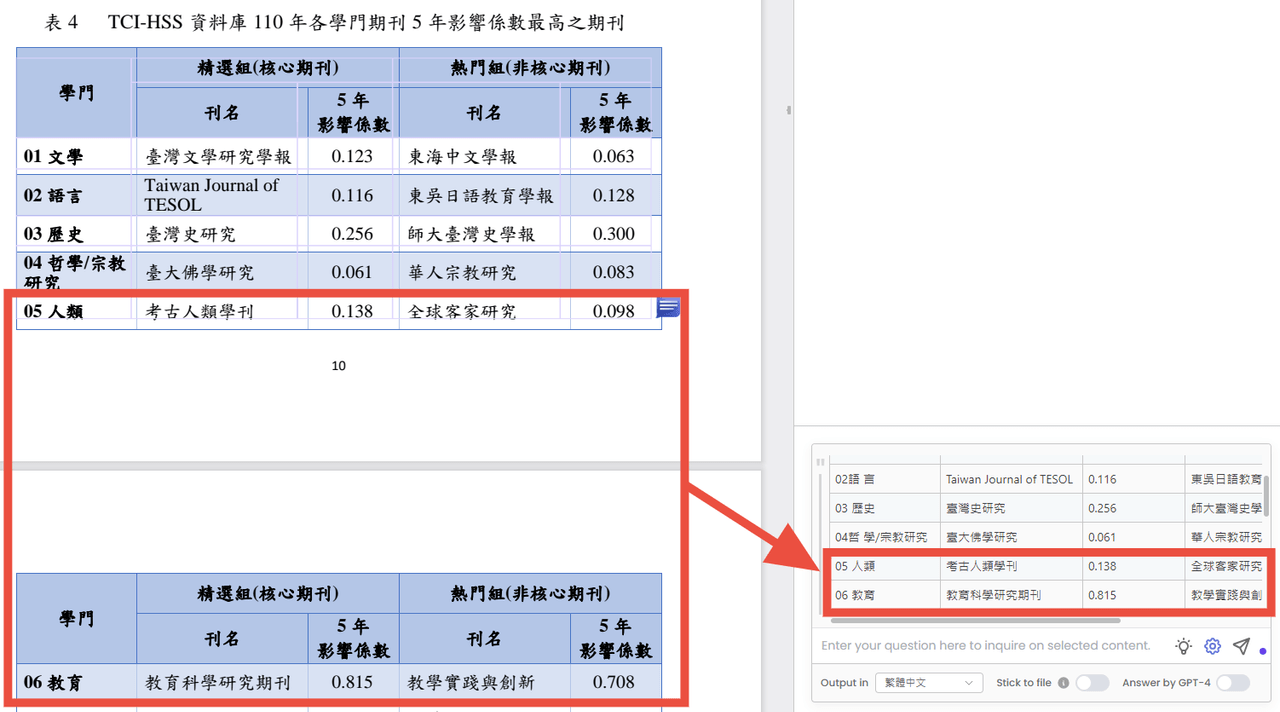Screen dimensions: 1280x712
Task: Toggle the Stick to file switch
Action: 1092,683
